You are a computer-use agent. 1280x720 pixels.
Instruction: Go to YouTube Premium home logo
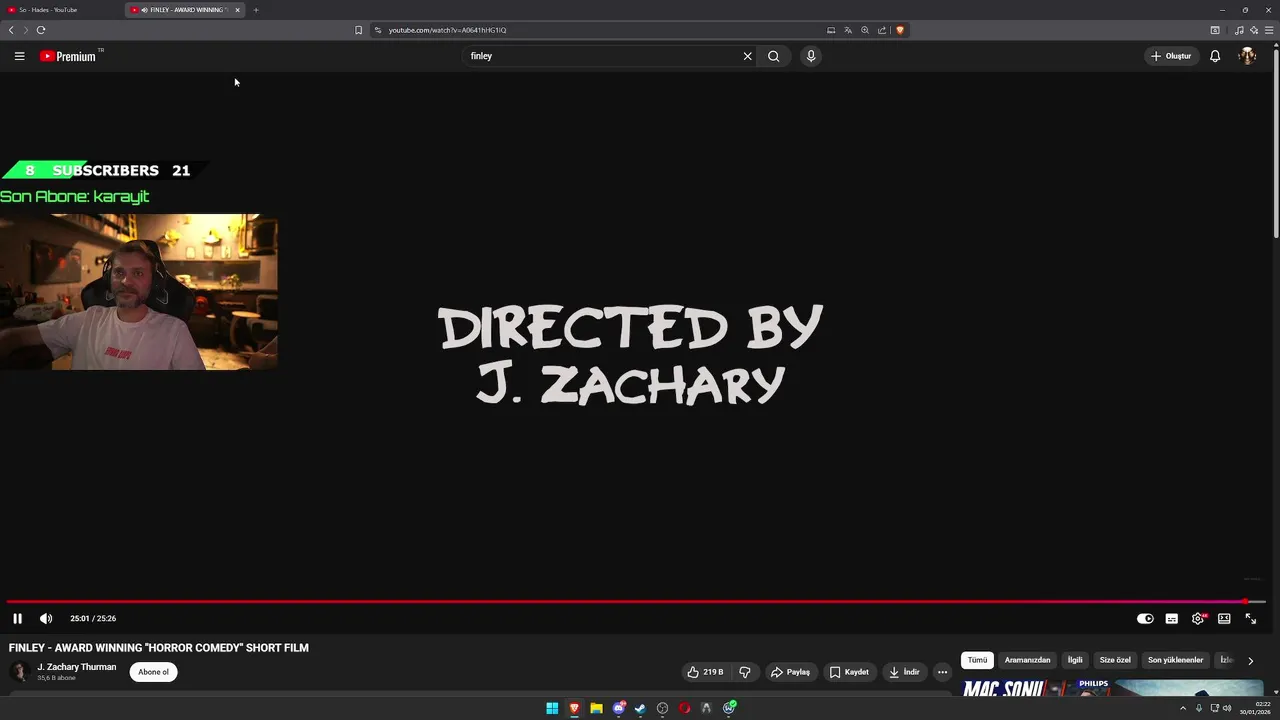click(x=68, y=56)
